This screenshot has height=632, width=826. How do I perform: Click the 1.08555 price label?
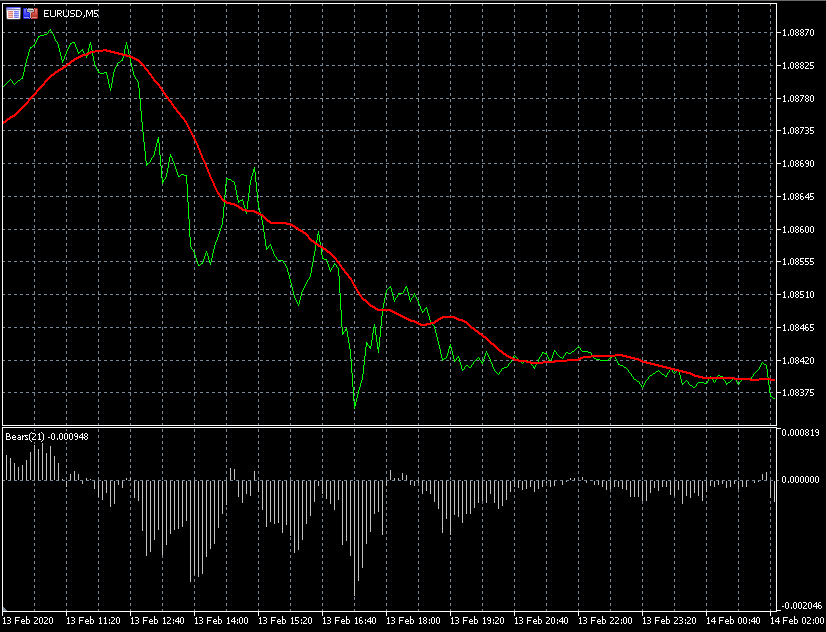[798, 262]
